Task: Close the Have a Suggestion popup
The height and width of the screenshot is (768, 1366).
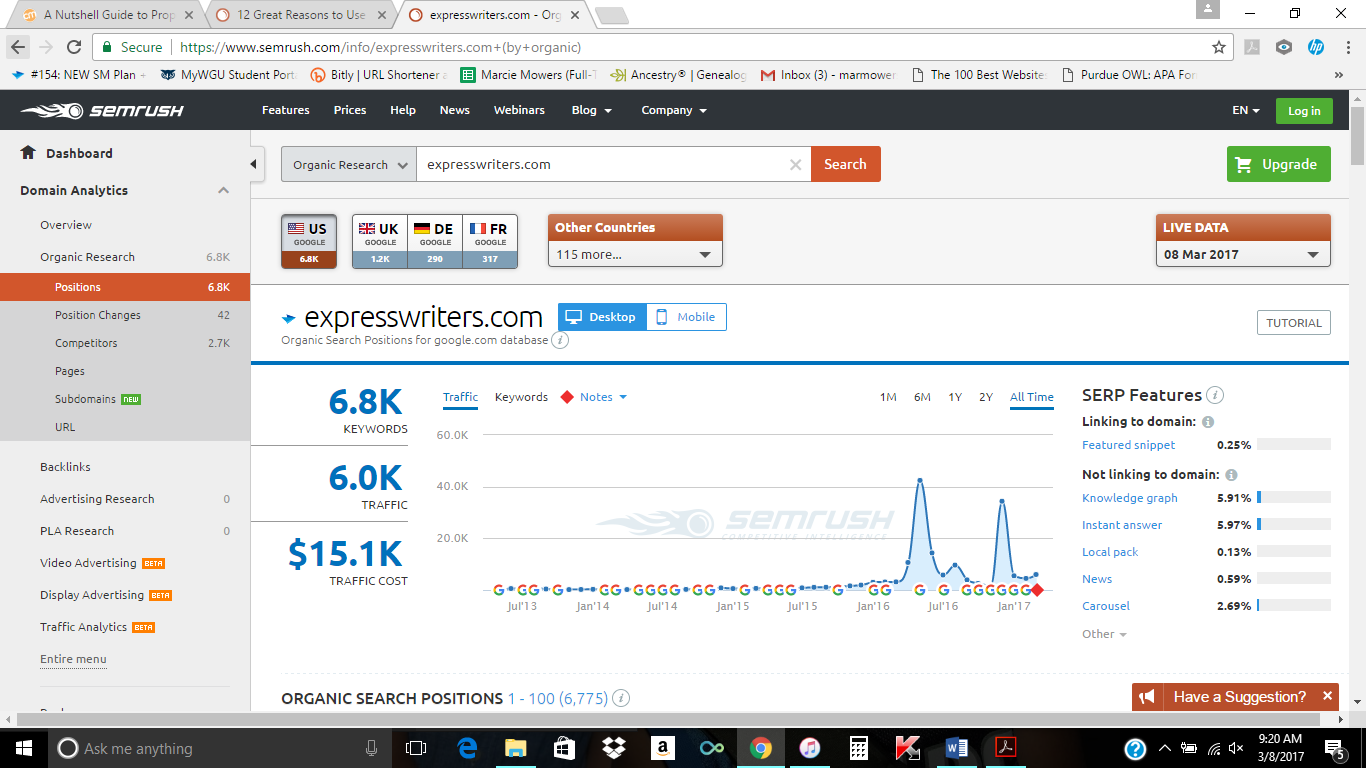Action: (x=1328, y=696)
